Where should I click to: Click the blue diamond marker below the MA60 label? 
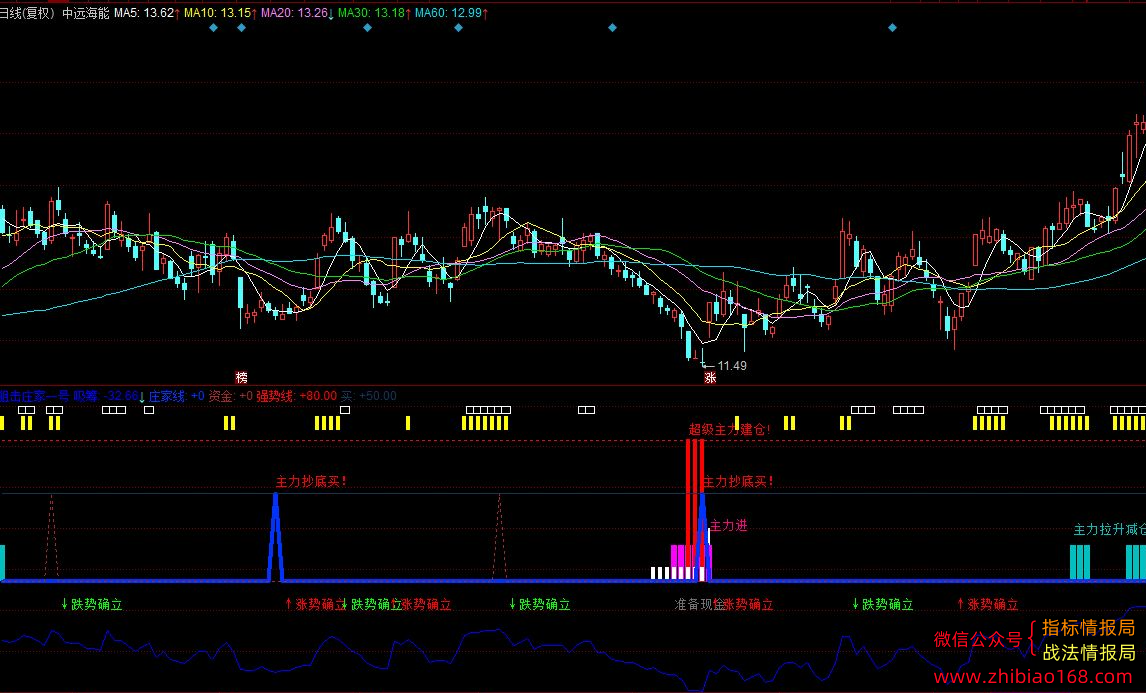tap(458, 28)
